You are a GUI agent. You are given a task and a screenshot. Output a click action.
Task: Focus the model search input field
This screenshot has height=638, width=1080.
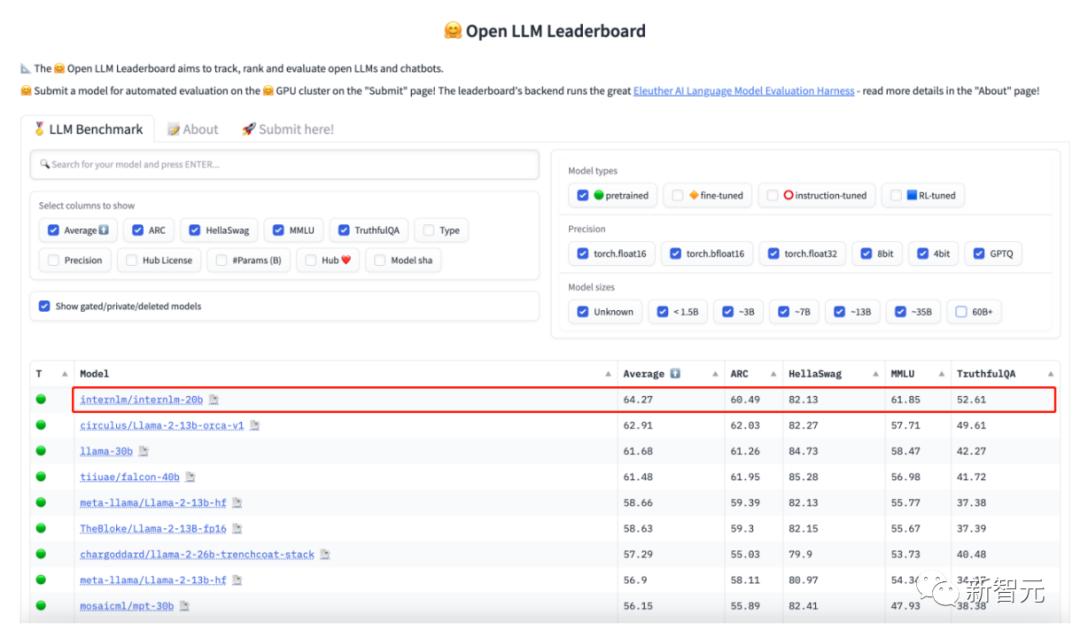click(284, 165)
